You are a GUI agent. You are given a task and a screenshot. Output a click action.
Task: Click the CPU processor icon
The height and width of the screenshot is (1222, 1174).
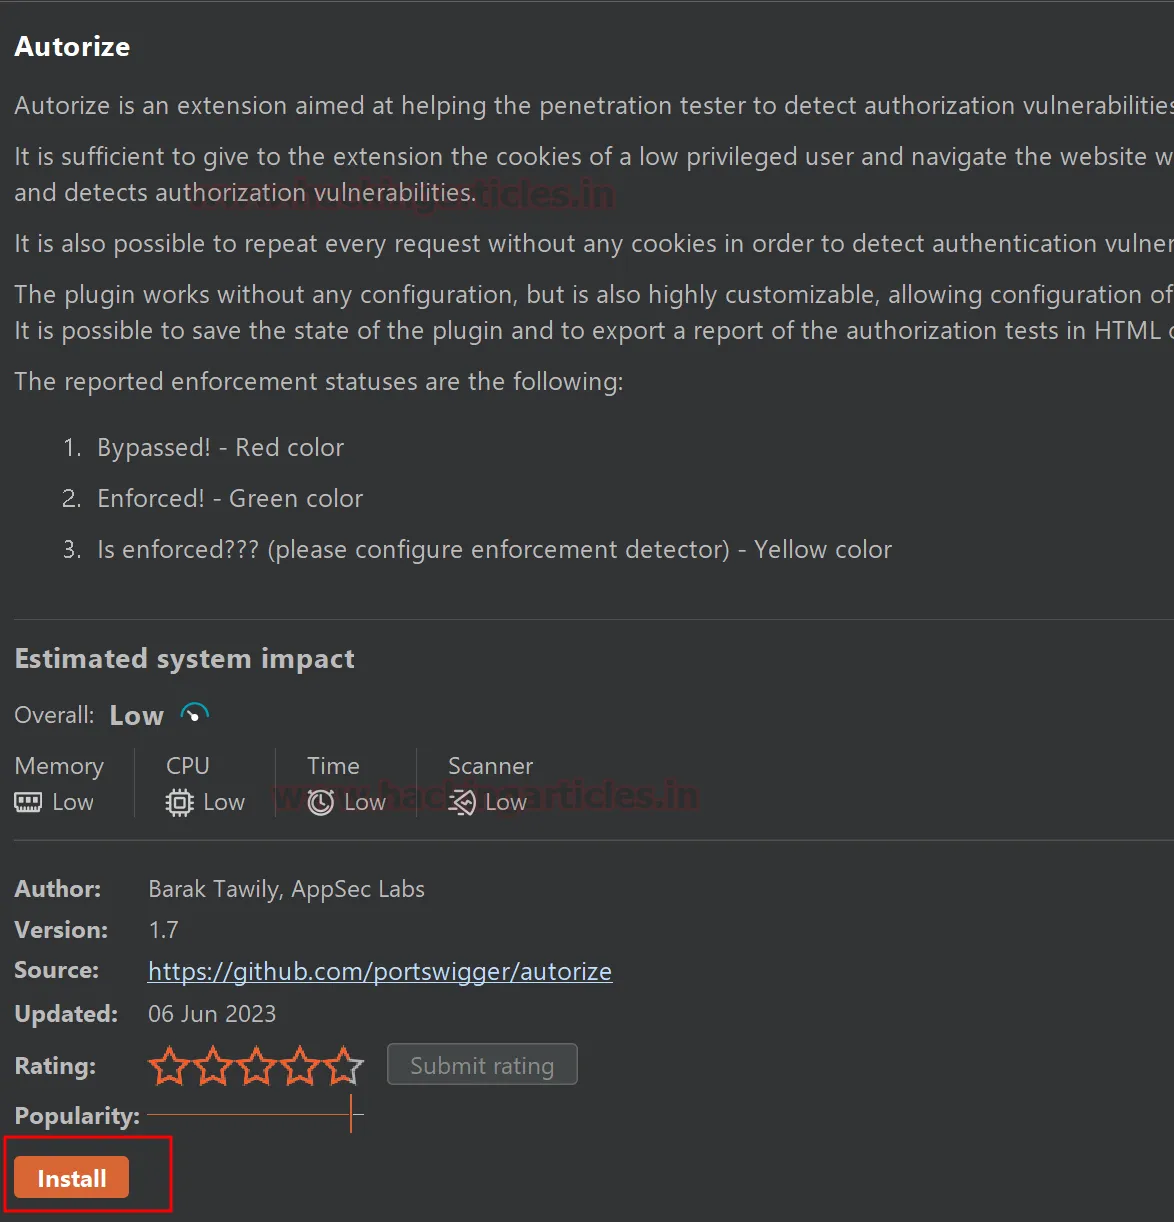(x=179, y=802)
